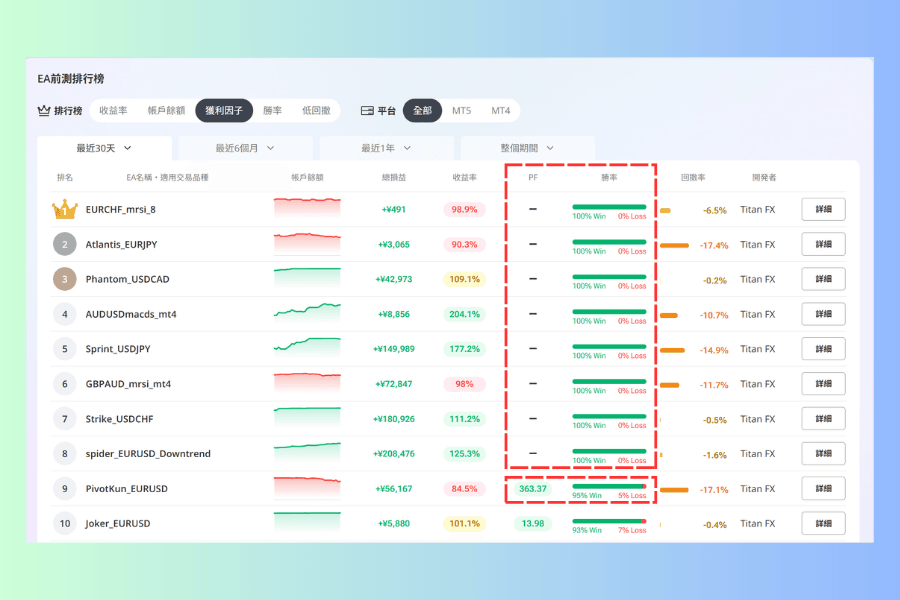The width and height of the screenshot is (900, 600).
Task: Open the 最近6個月 period tab
Action: click(x=245, y=148)
